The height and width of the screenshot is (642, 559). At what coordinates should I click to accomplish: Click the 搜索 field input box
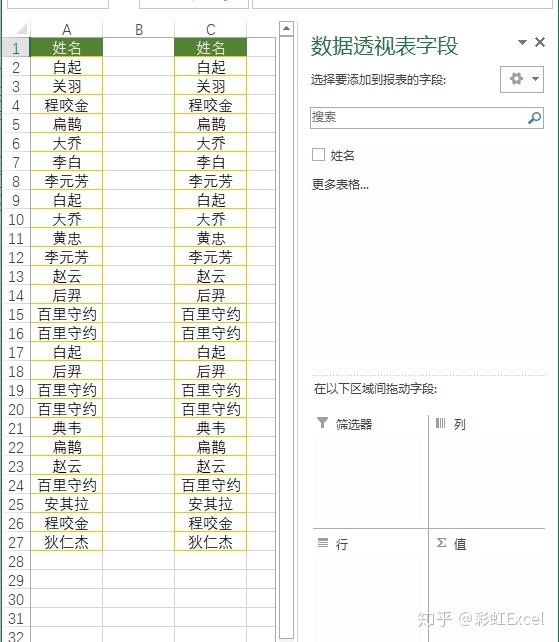coord(426,118)
